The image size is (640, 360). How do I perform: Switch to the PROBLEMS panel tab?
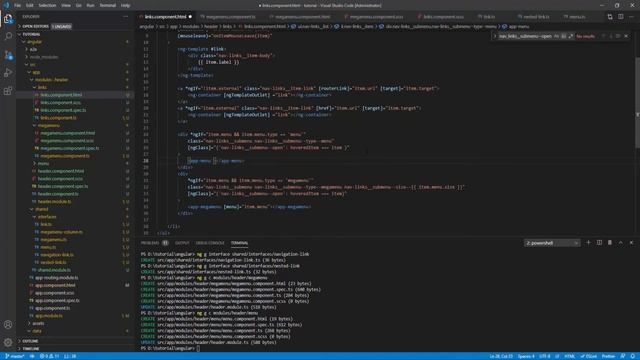coord(150,243)
